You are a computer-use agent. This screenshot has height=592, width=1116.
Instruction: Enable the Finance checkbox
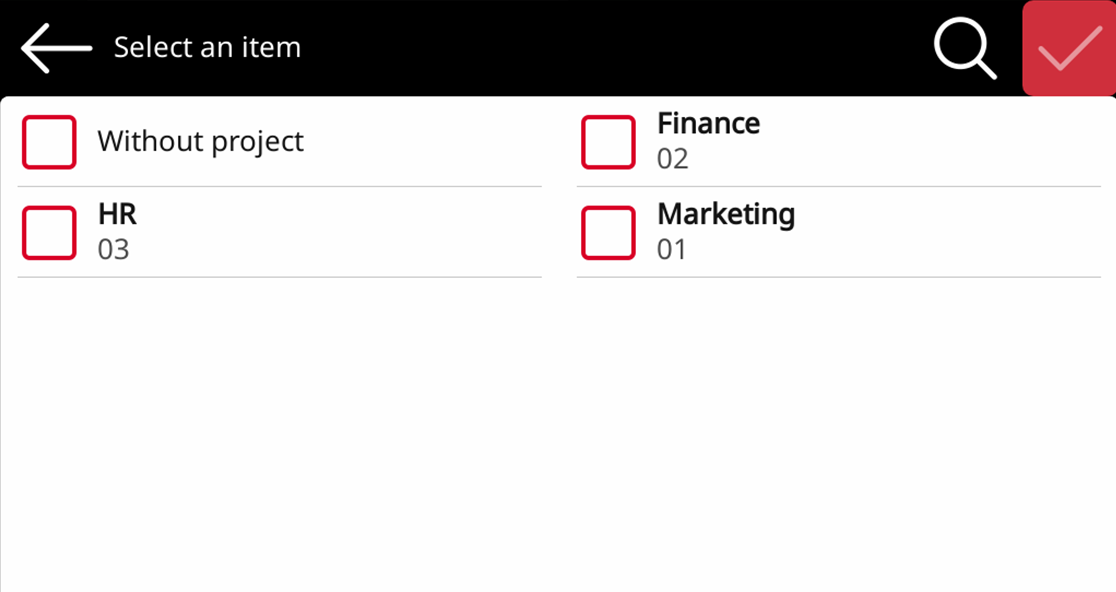click(608, 142)
